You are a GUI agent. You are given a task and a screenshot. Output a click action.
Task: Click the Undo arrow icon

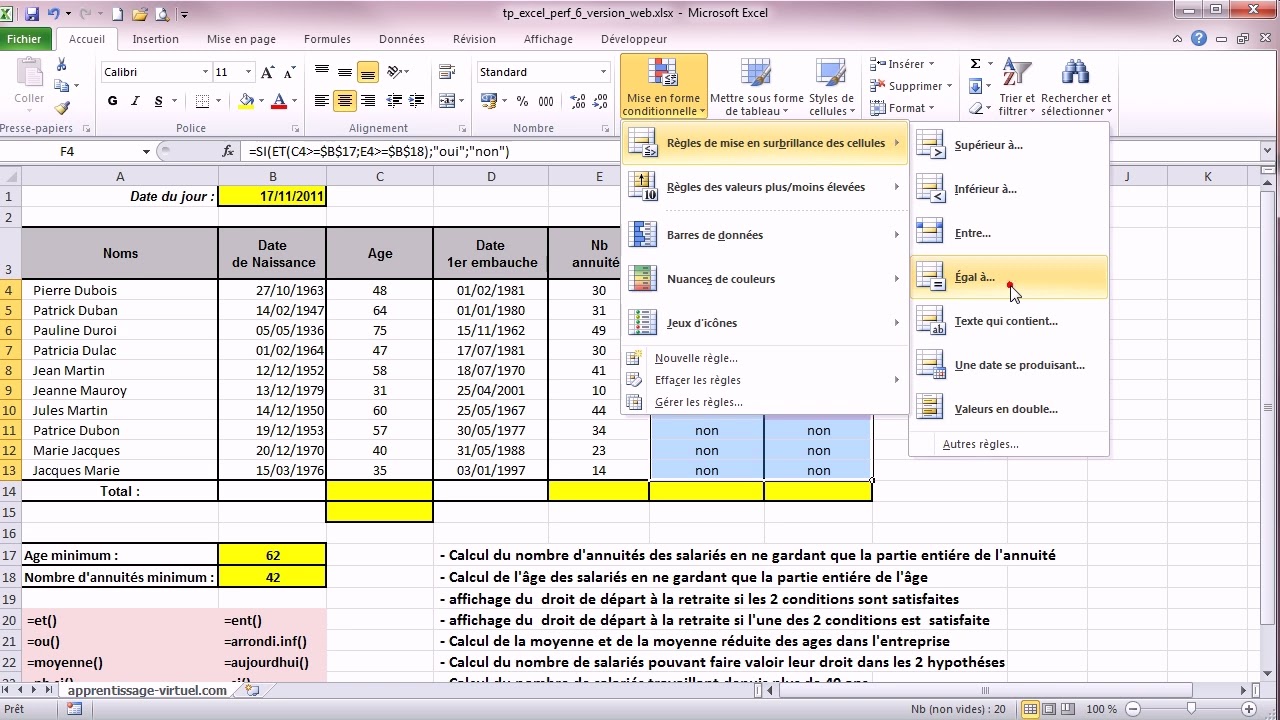tap(54, 14)
